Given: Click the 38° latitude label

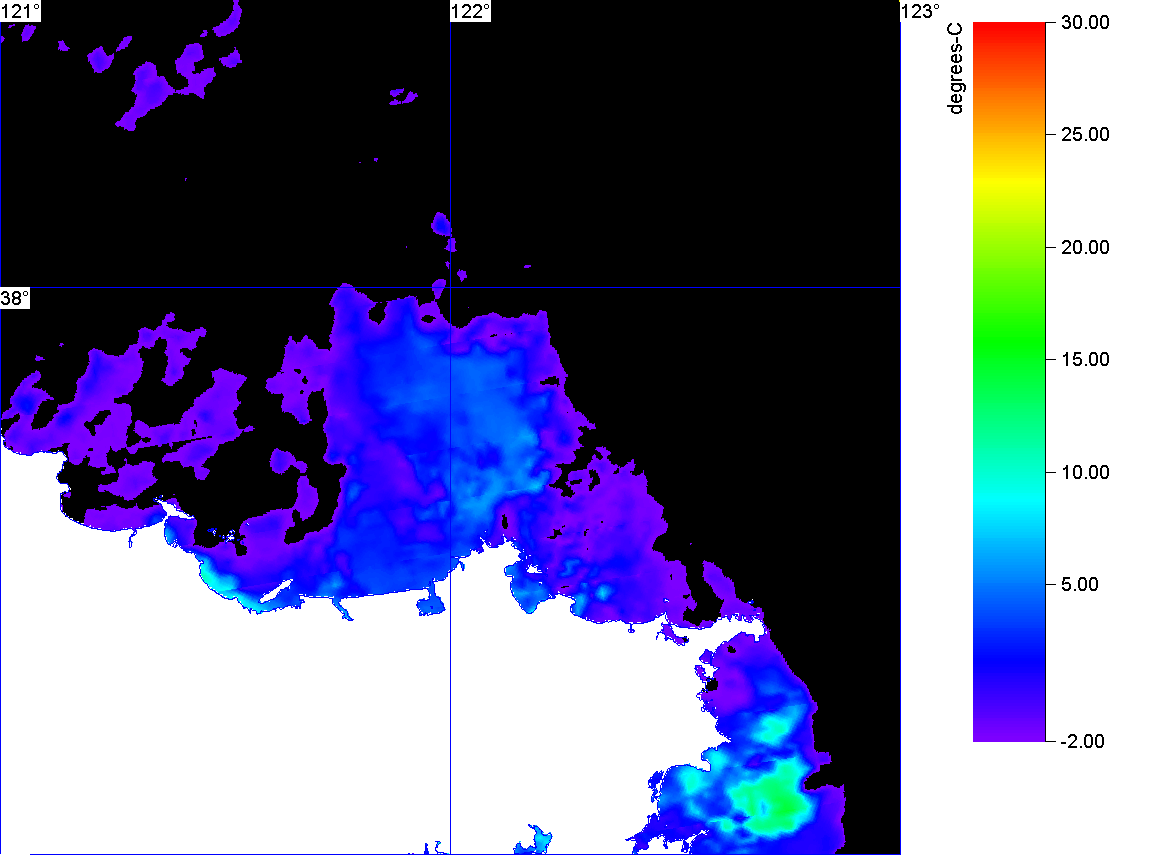Looking at the screenshot, I should point(15,298).
